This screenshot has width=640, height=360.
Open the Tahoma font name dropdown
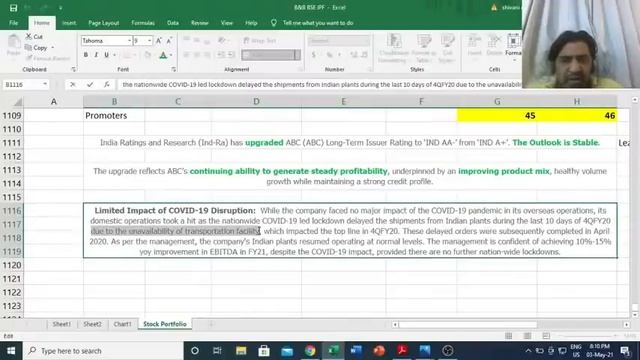(x=129, y=41)
